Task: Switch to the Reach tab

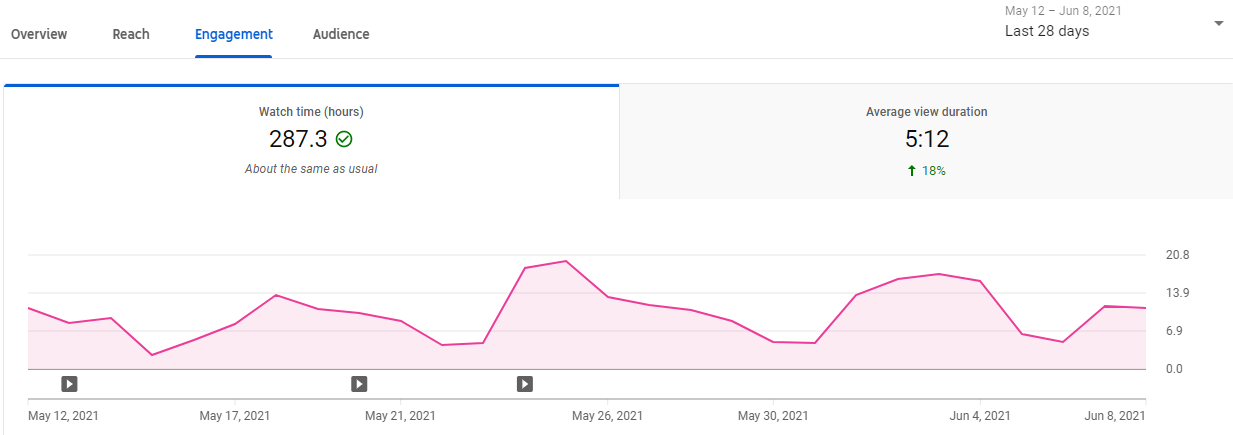Action: click(131, 34)
